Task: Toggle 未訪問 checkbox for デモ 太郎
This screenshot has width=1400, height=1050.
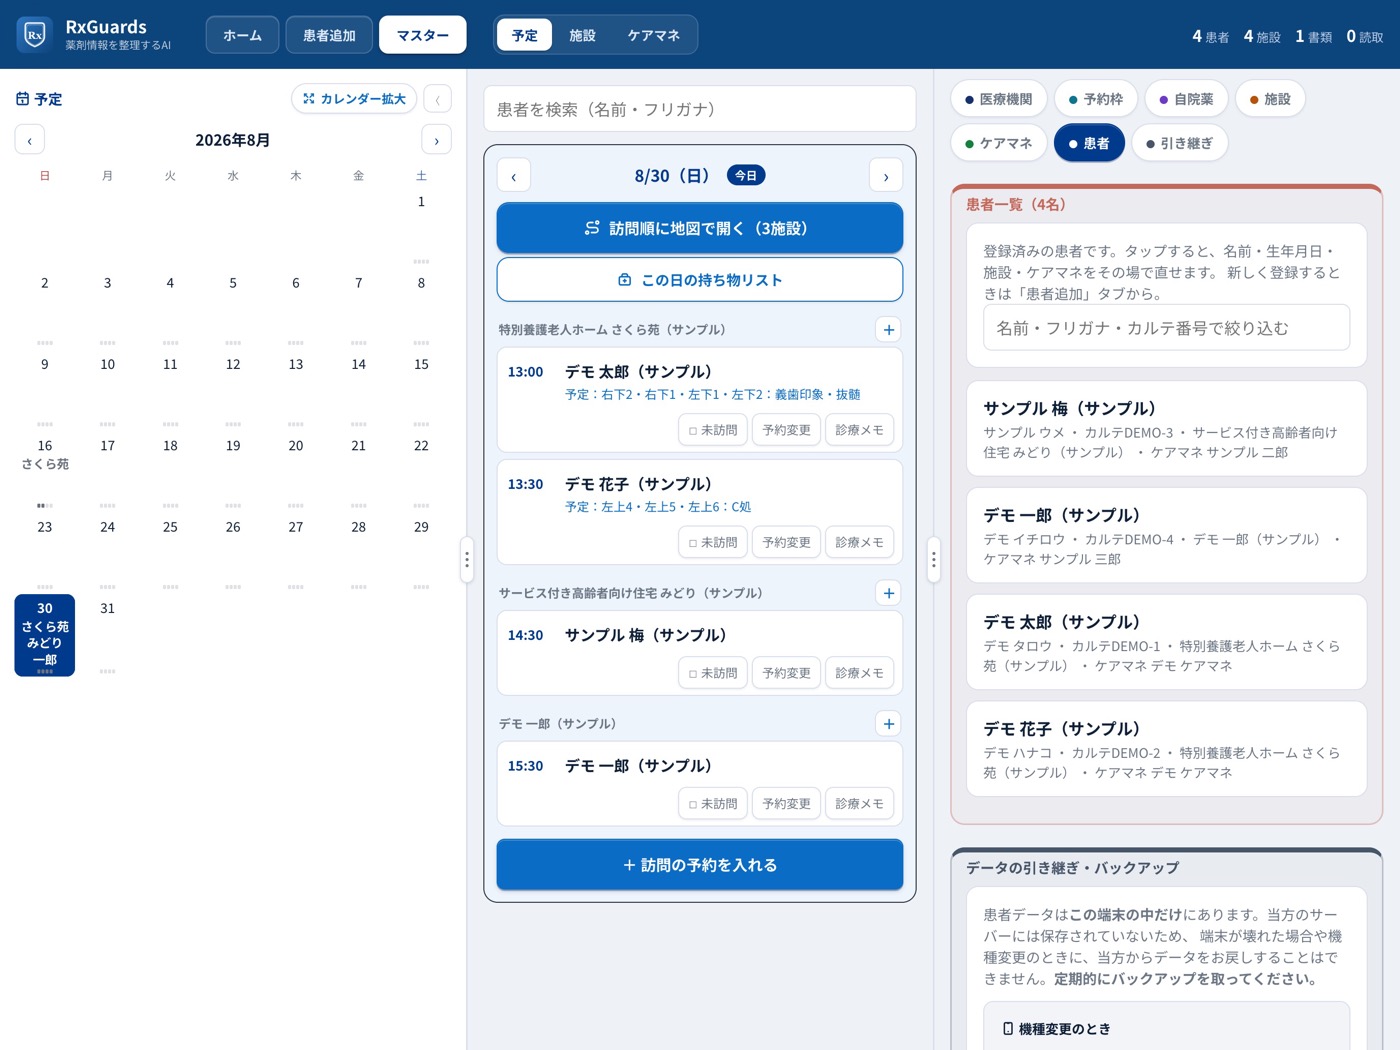Action: pyautogui.click(x=713, y=430)
